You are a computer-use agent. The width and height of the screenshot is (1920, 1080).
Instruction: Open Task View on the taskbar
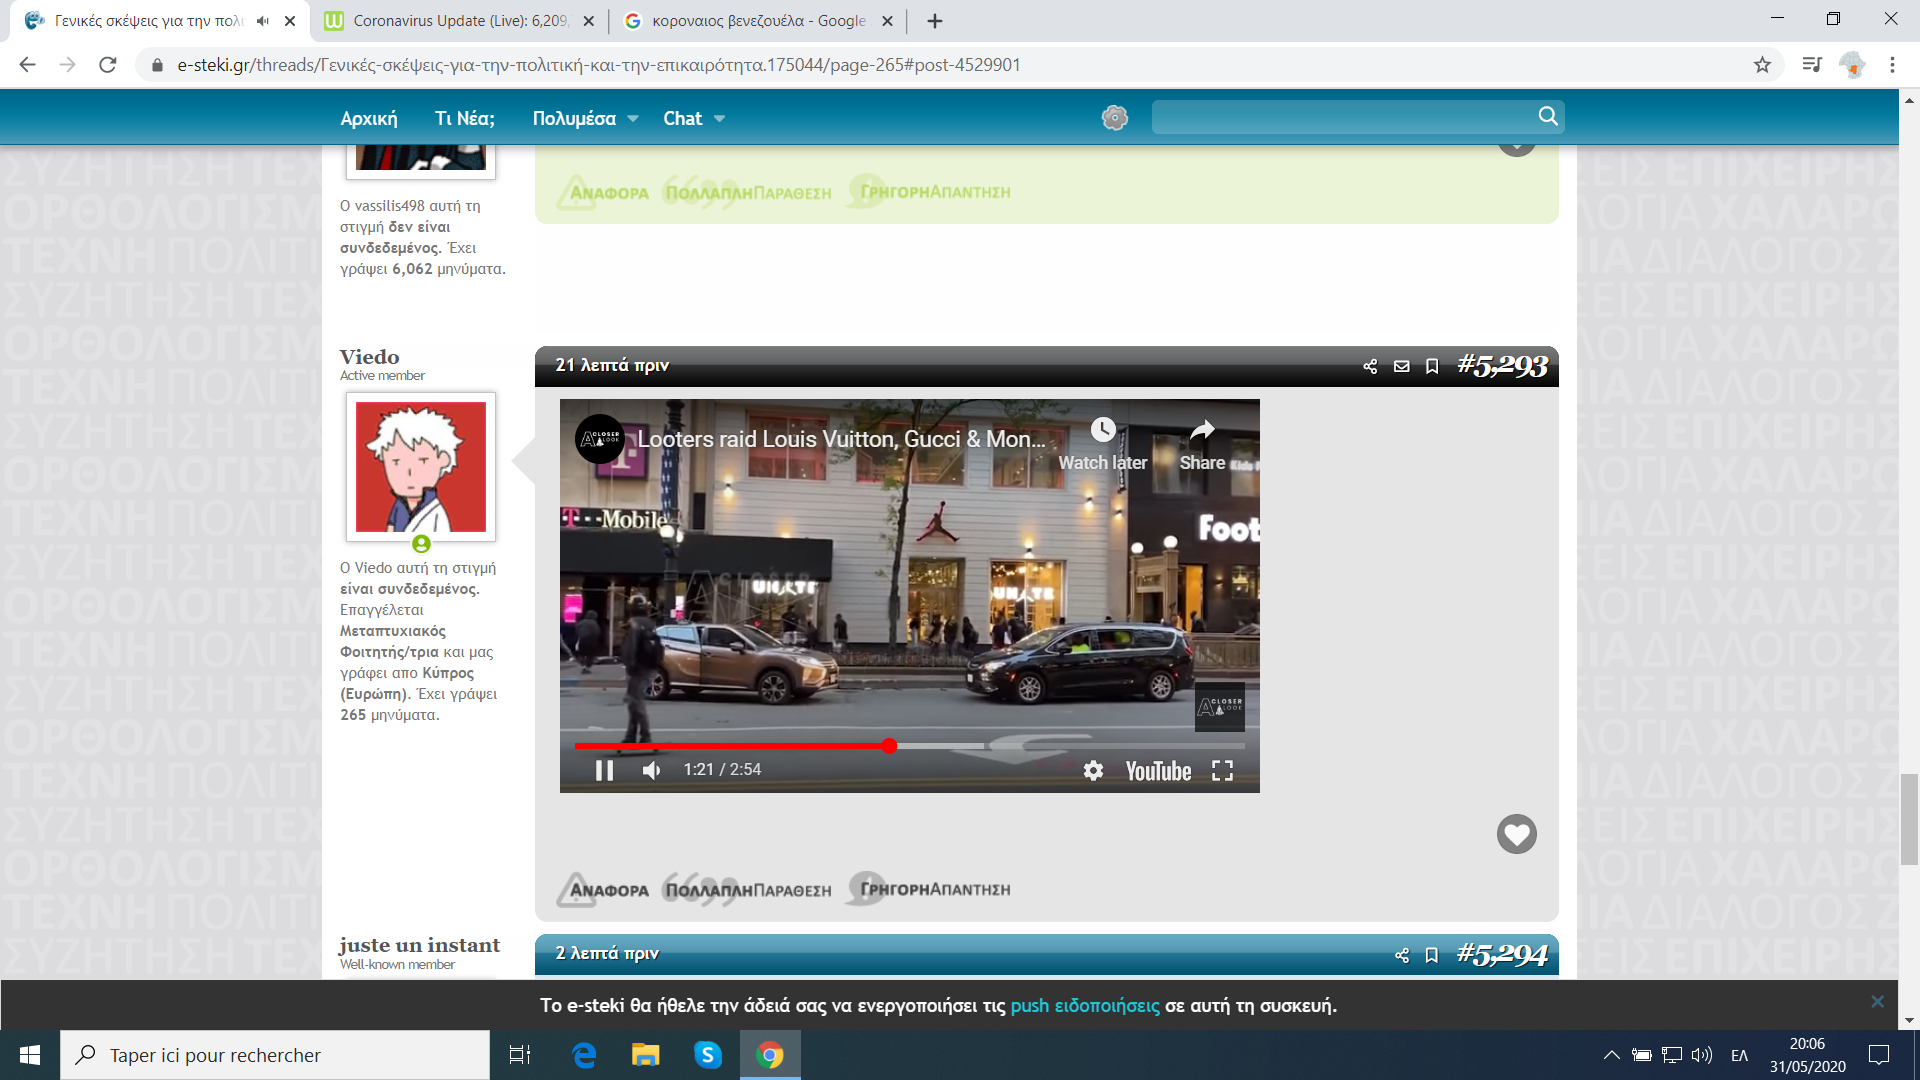coord(520,1055)
